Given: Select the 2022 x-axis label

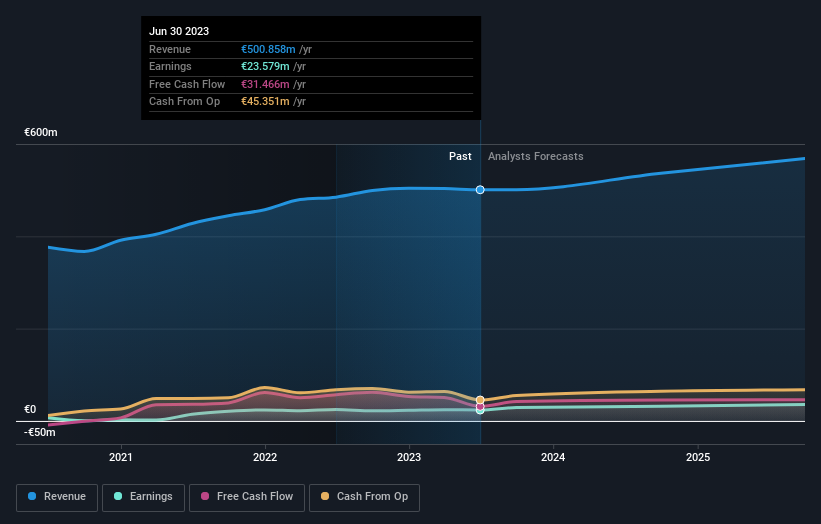Looking at the screenshot, I should tap(265, 457).
